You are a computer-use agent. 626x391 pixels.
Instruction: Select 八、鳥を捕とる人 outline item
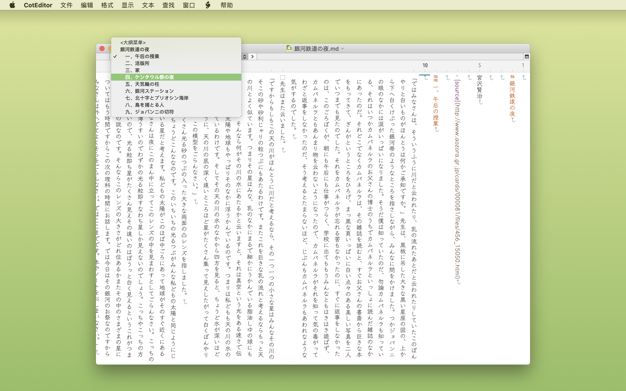click(176, 105)
